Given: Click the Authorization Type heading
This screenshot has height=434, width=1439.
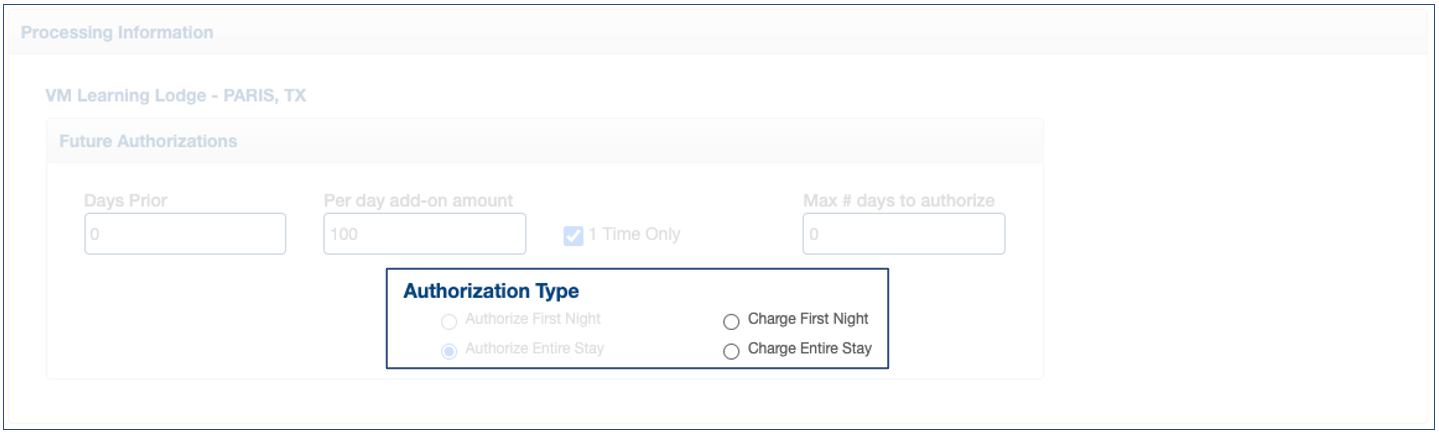Looking at the screenshot, I should [491, 291].
